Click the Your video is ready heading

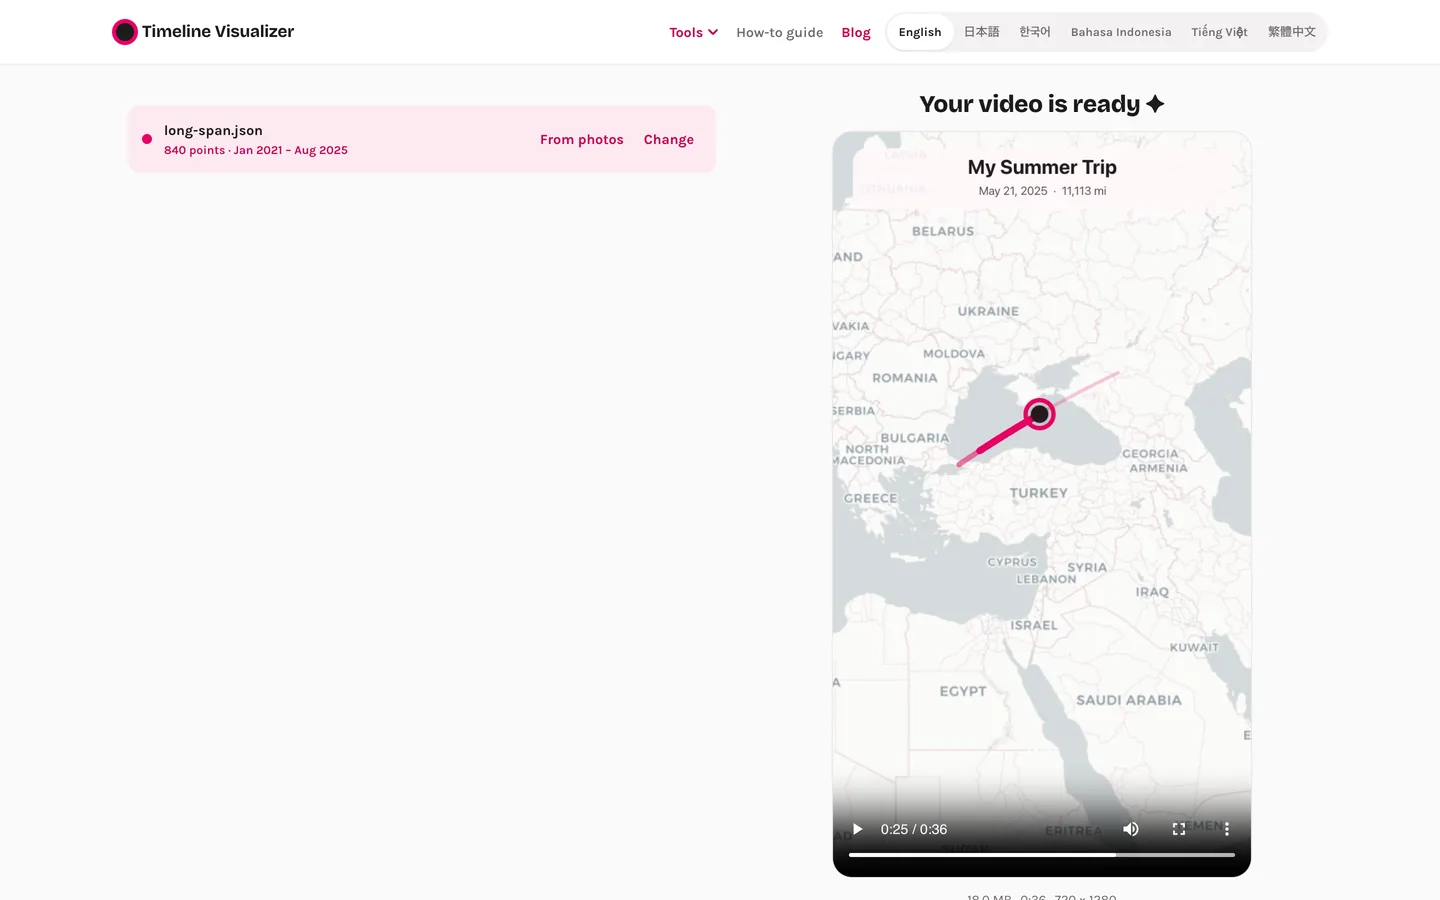click(x=1042, y=104)
